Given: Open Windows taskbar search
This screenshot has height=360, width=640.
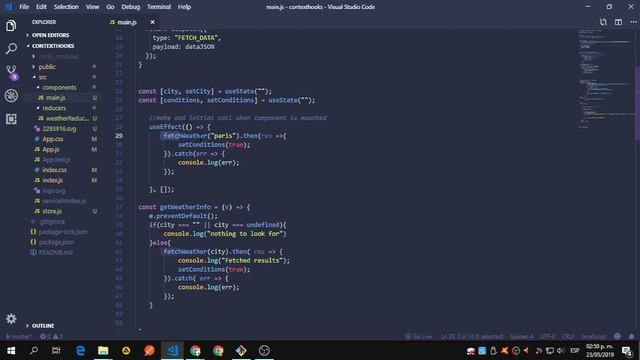Looking at the screenshot, I should (34, 351).
